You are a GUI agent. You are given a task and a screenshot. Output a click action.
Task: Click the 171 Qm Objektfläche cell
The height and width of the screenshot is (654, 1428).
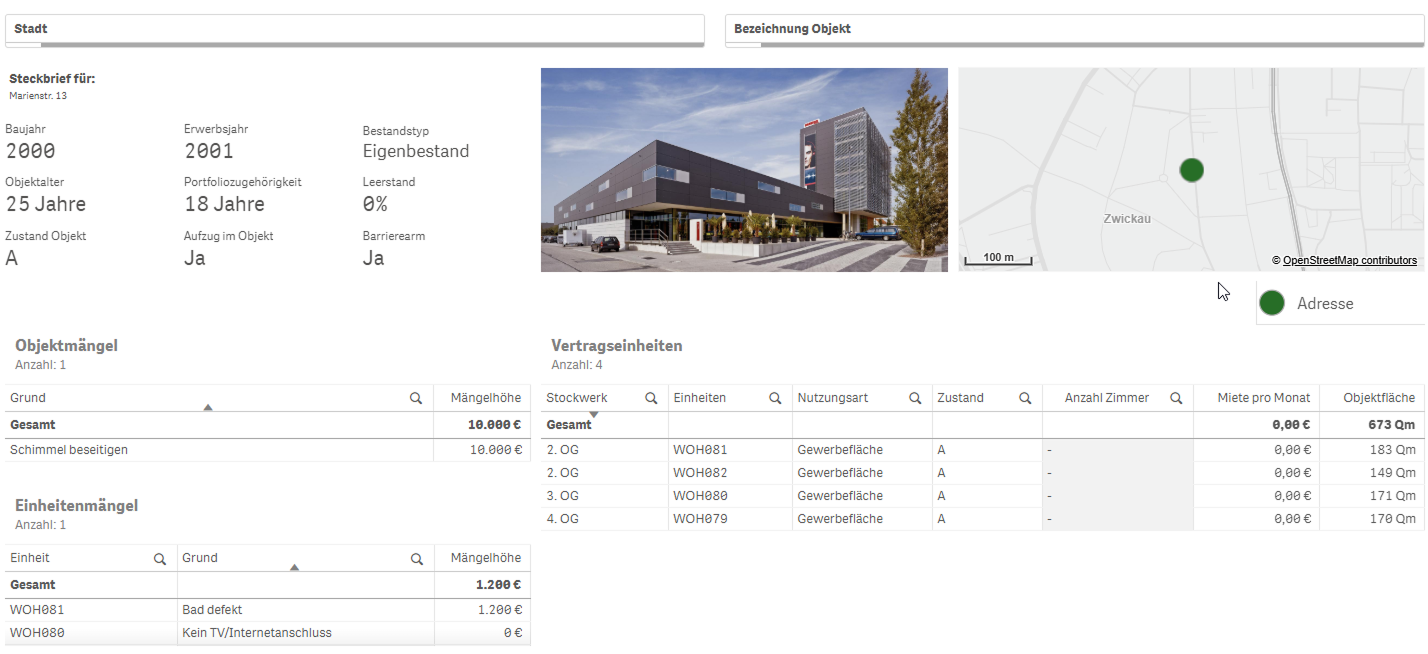(x=1393, y=496)
